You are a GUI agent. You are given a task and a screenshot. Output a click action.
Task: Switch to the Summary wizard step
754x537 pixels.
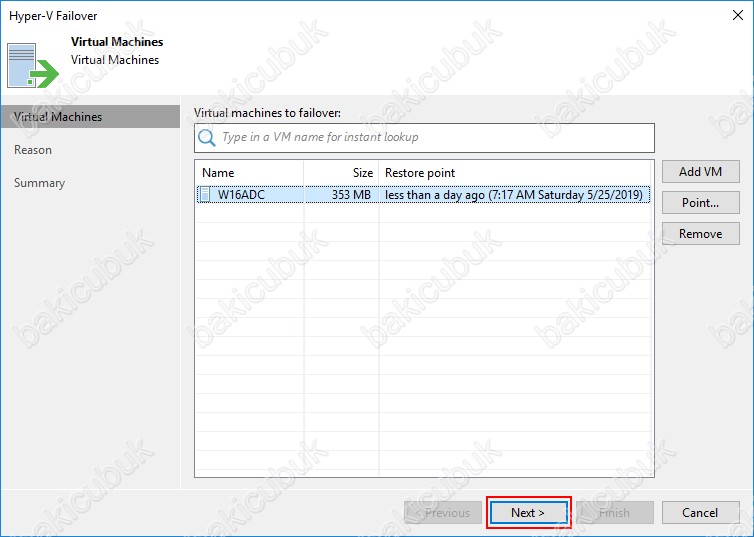40,183
